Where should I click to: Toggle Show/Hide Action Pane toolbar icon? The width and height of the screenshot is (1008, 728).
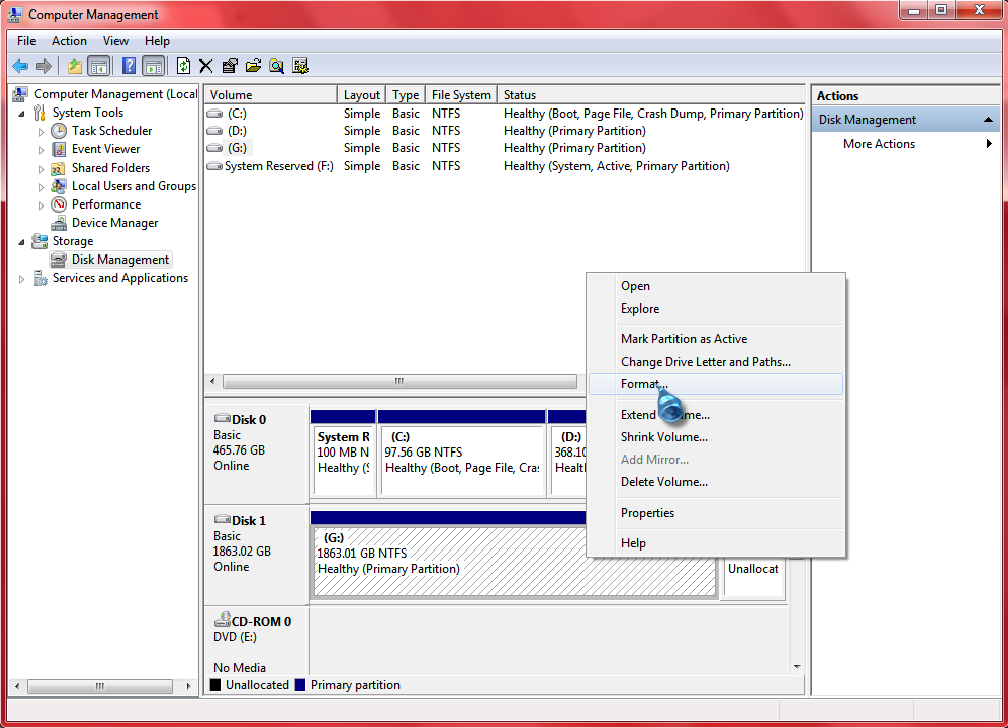[x=153, y=66]
